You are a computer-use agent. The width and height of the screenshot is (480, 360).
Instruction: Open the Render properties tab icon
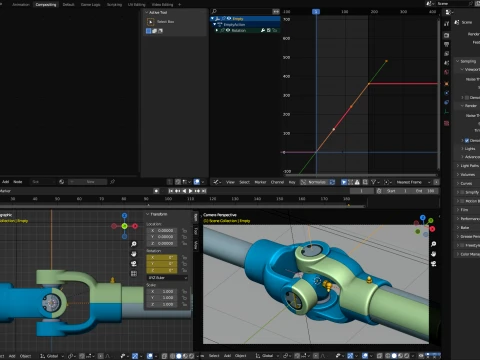click(x=447, y=35)
